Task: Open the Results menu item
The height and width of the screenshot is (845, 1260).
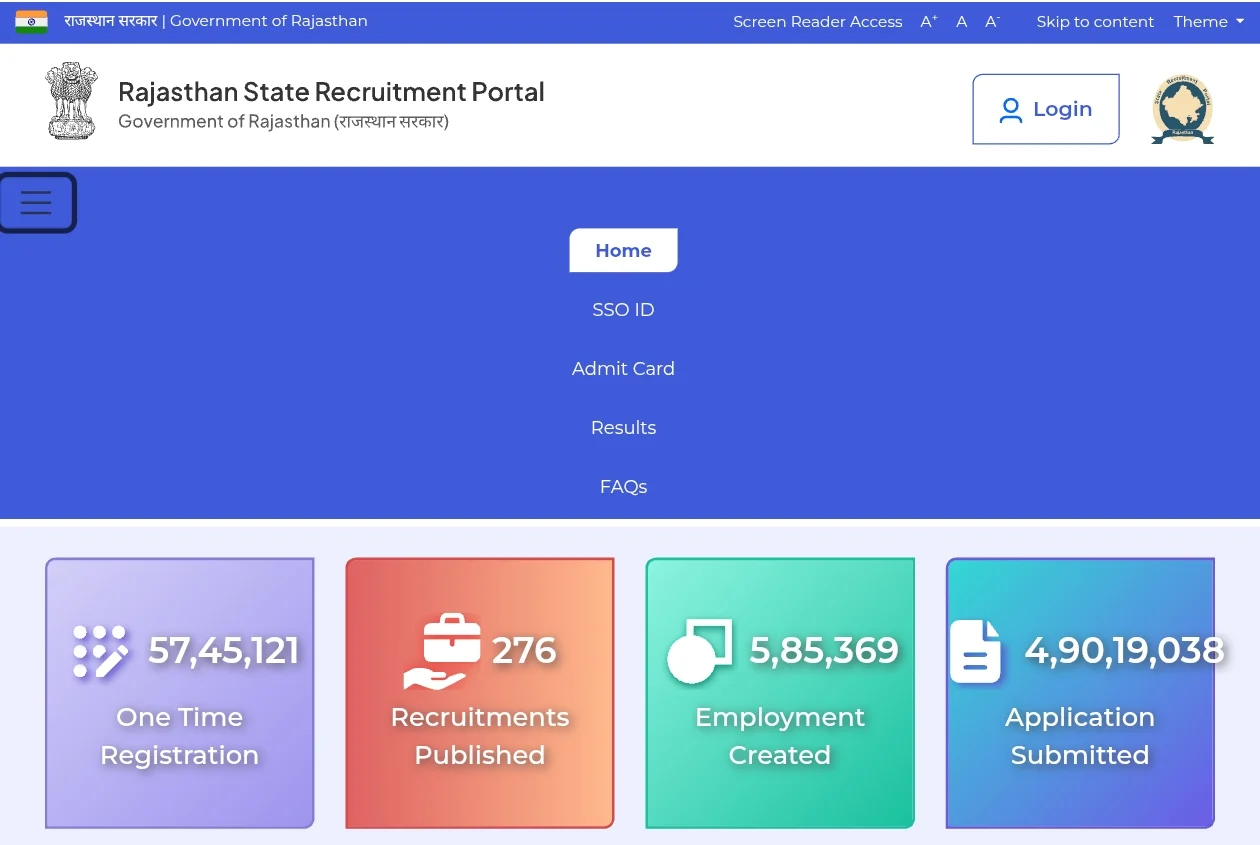Action: tap(623, 428)
